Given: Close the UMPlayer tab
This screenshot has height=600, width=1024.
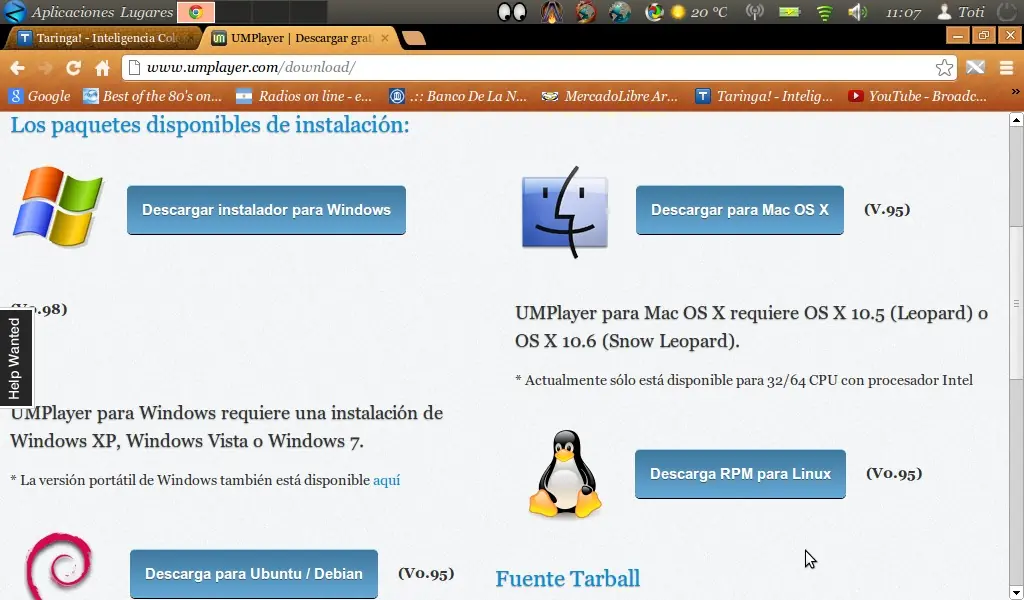Looking at the screenshot, I should coord(385,38).
